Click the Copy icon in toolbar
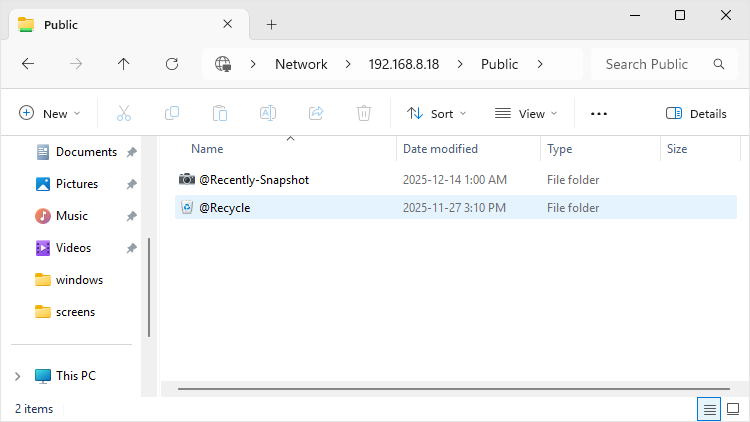This screenshot has height=422, width=750. click(x=172, y=113)
